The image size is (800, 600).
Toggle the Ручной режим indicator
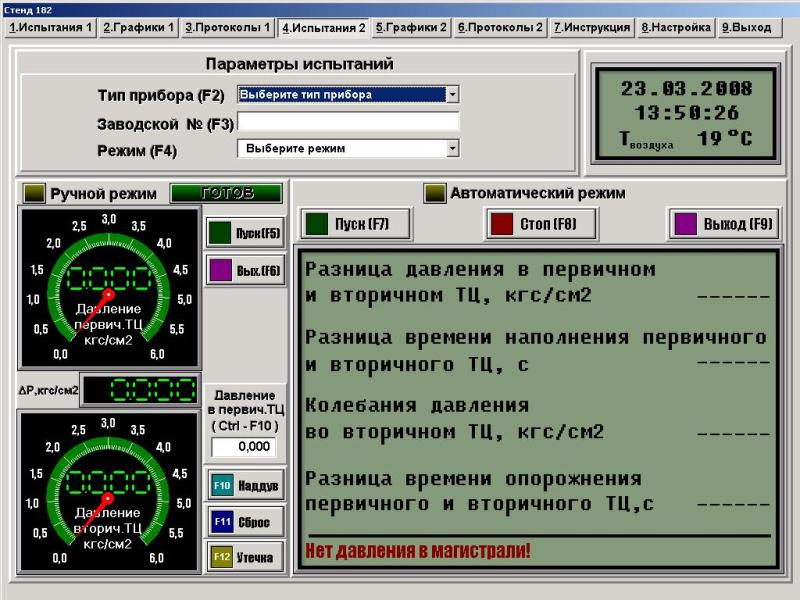[35, 193]
